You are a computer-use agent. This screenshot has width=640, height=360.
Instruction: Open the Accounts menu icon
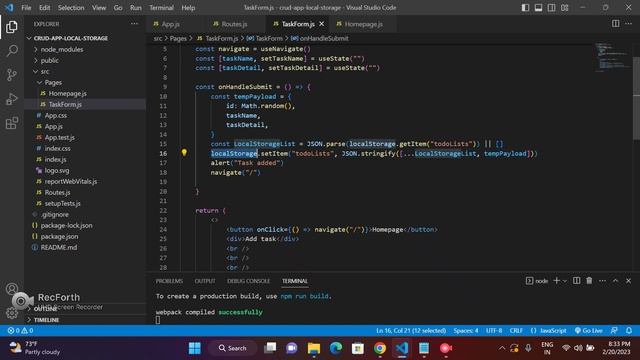[12, 289]
